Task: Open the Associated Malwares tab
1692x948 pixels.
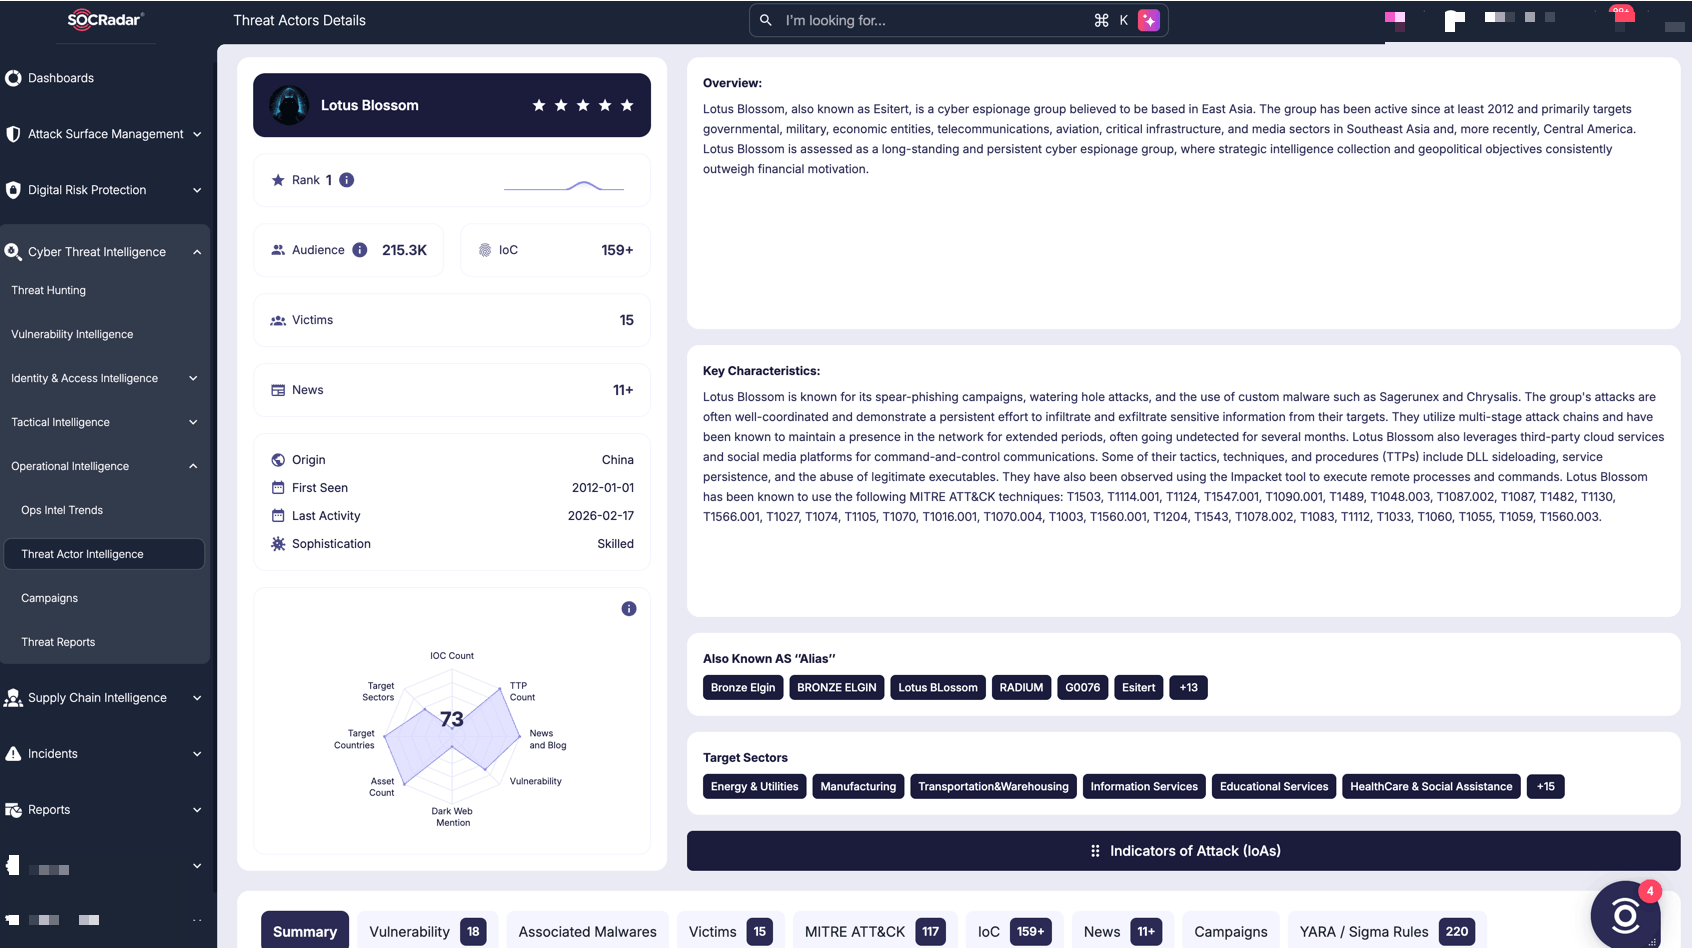Action: [x=588, y=931]
